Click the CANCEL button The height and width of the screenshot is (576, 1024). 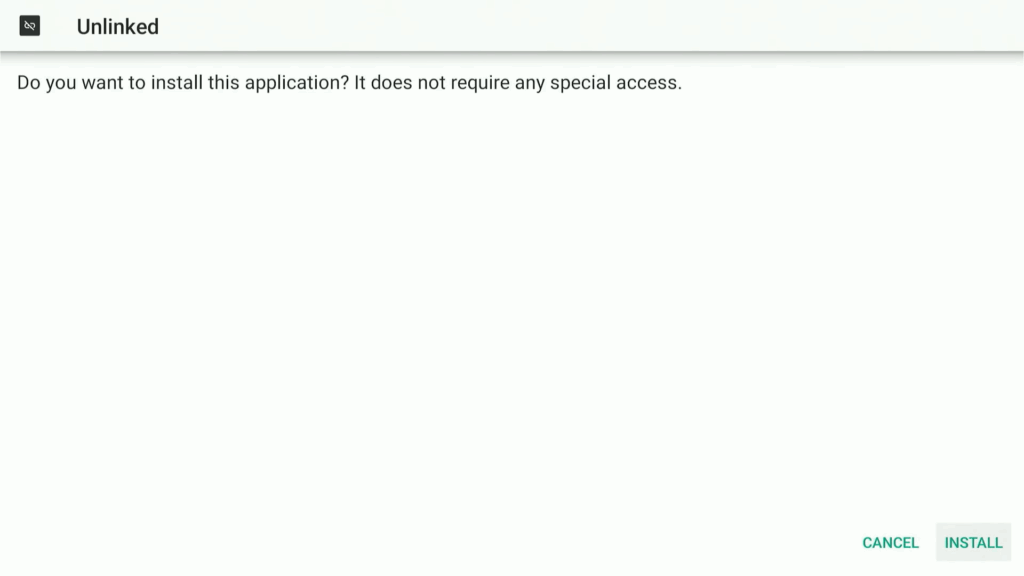890,542
